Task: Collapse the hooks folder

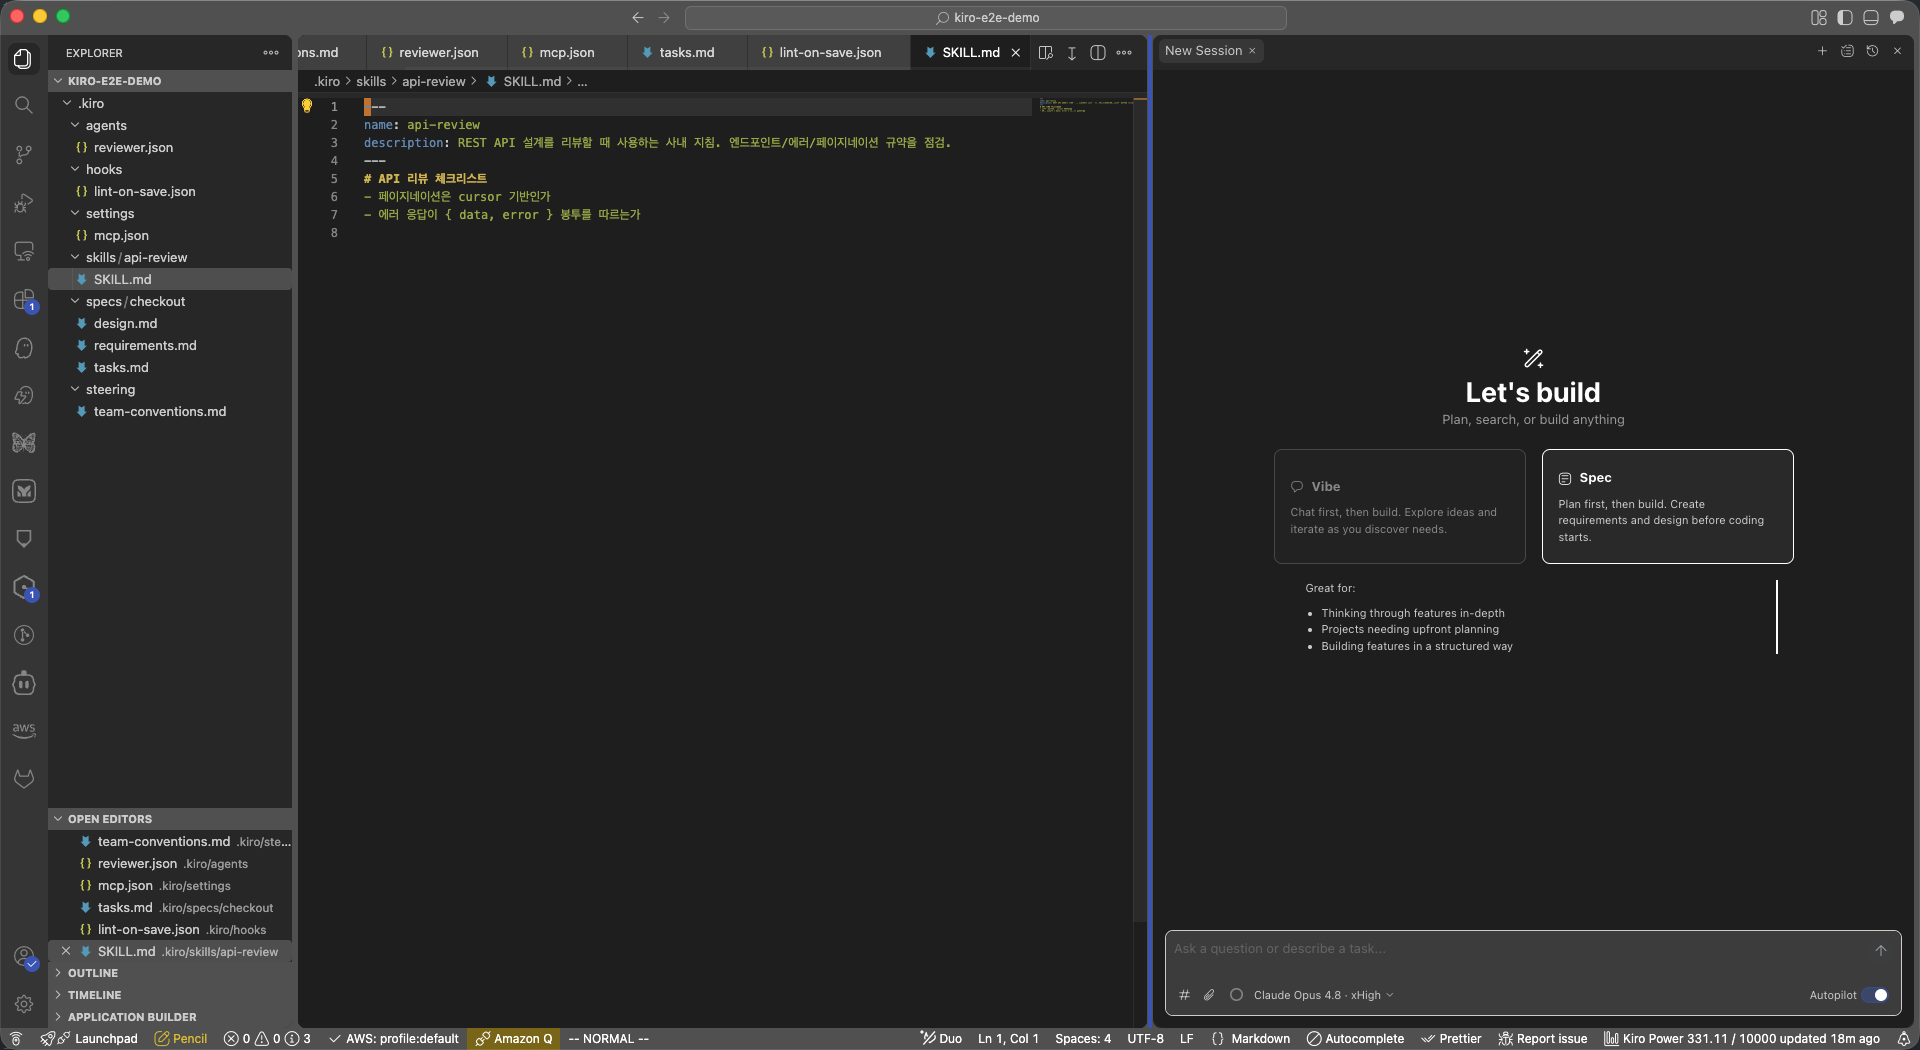Action: tap(170, 169)
